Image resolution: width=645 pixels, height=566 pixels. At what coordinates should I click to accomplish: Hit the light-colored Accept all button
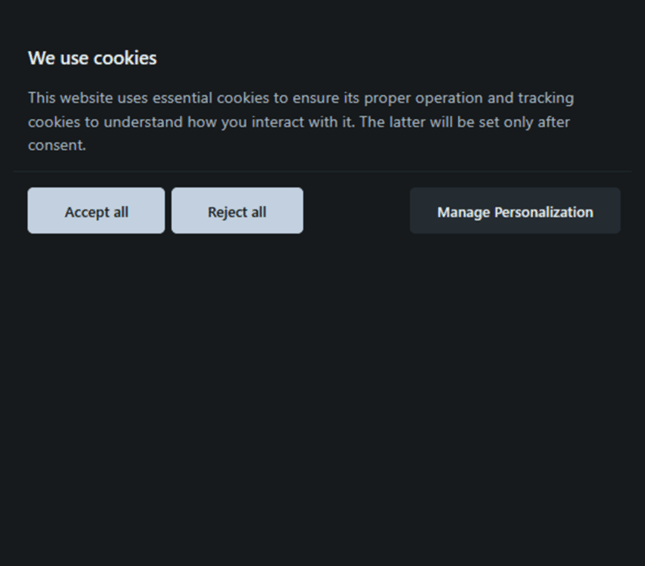click(x=96, y=211)
